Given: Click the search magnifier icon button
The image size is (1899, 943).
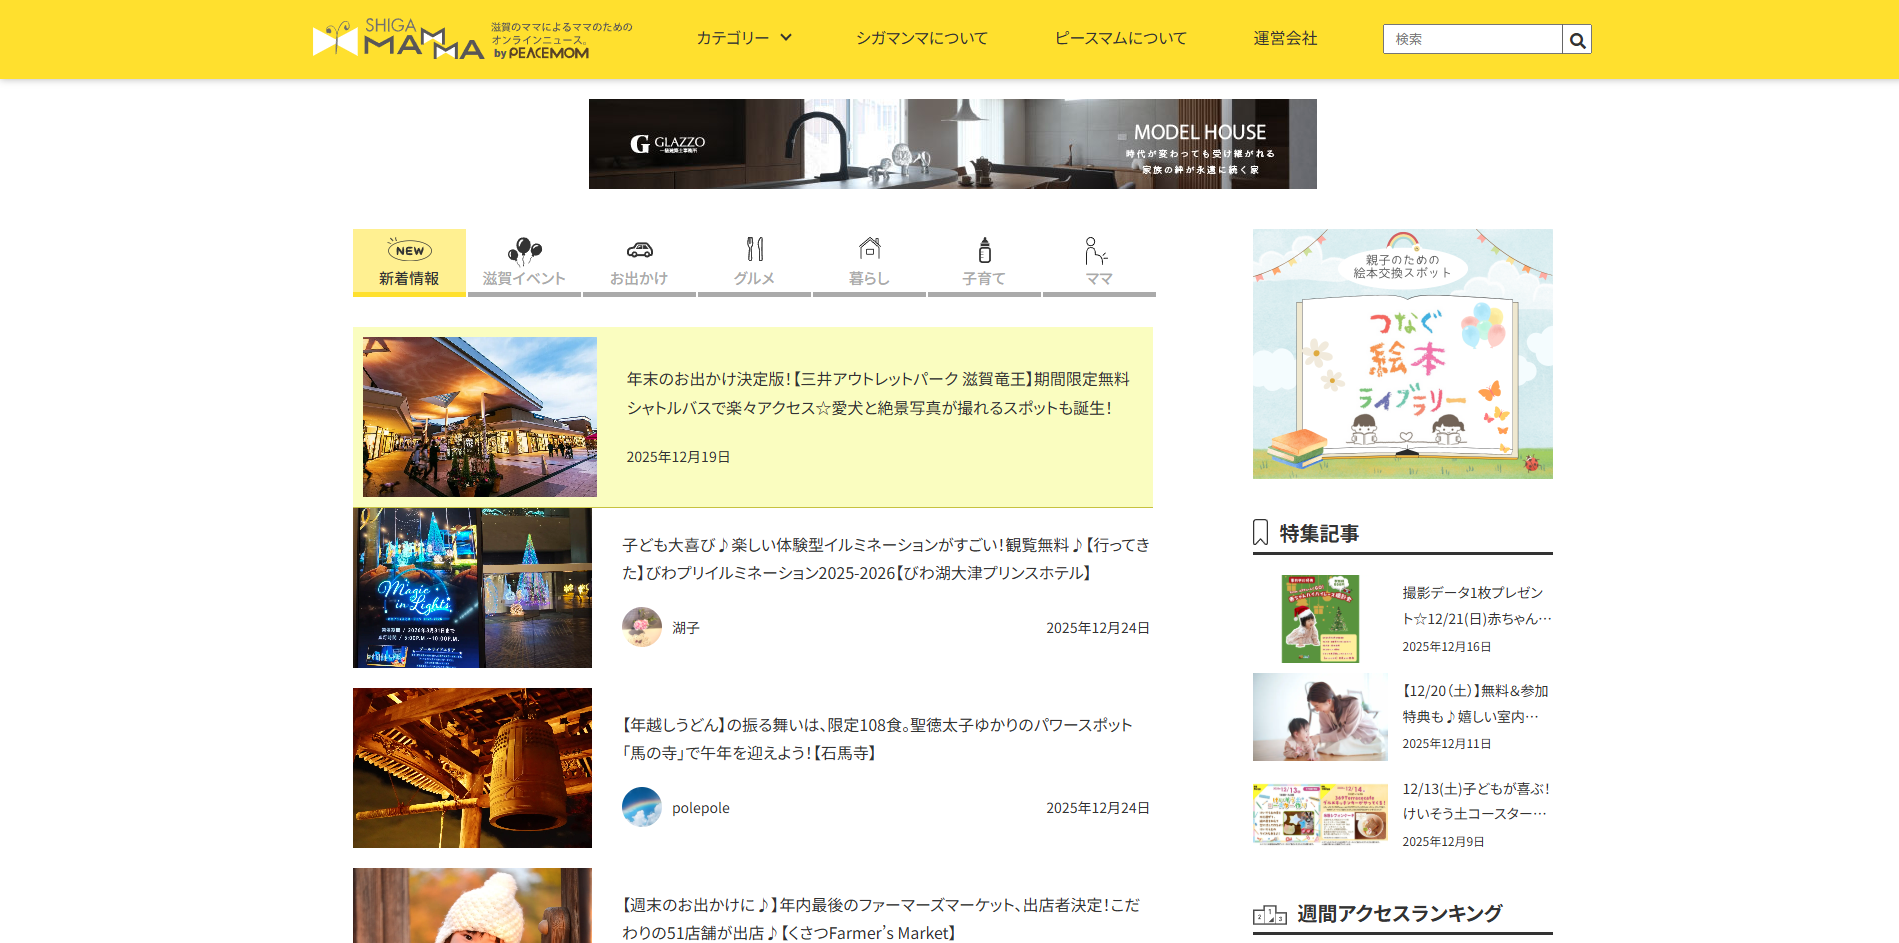Looking at the screenshot, I should tap(1577, 40).
